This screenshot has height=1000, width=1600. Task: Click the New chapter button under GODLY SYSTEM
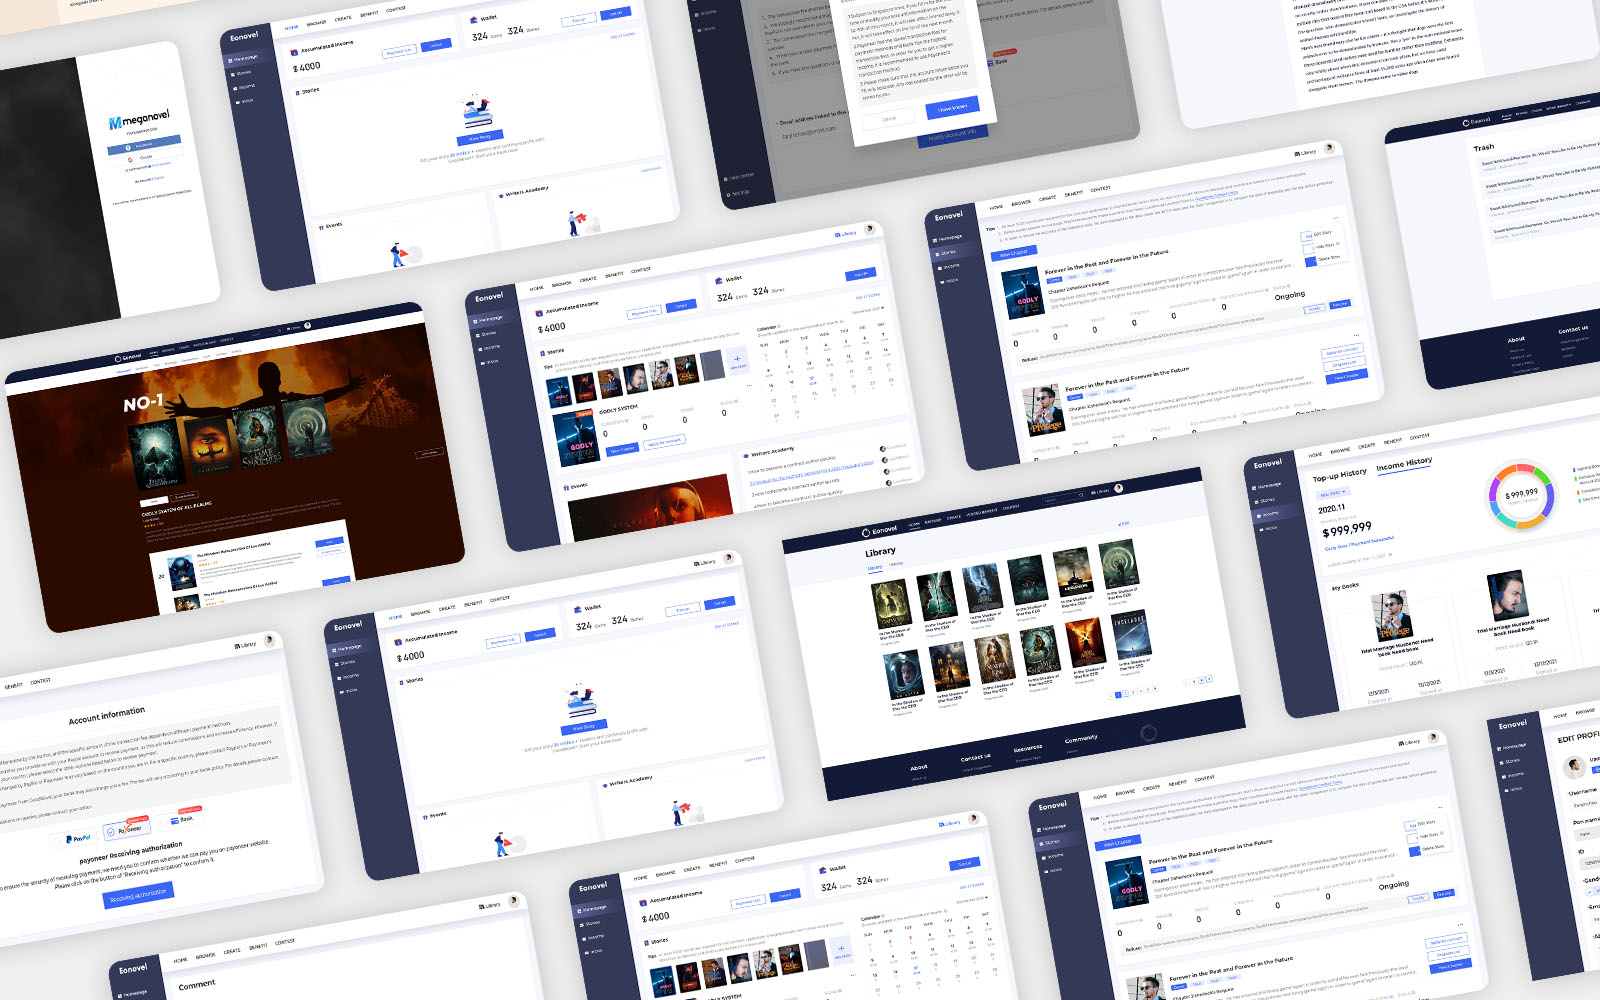click(622, 450)
